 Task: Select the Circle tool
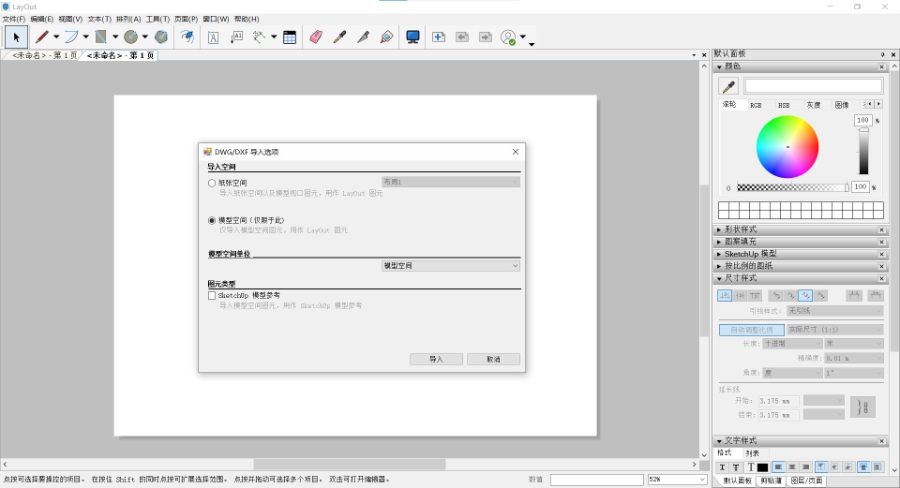pos(131,37)
